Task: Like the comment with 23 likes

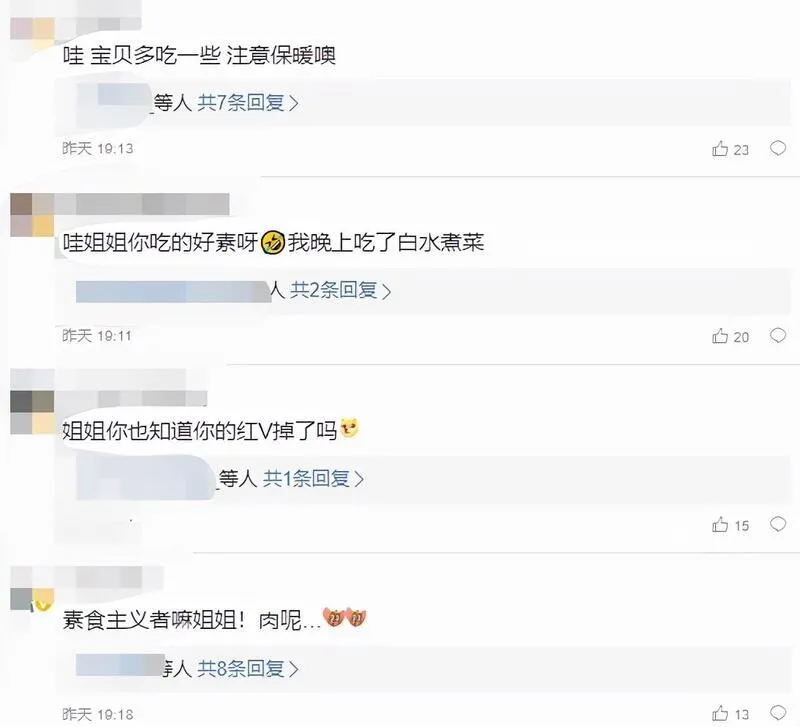Action: click(720, 149)
